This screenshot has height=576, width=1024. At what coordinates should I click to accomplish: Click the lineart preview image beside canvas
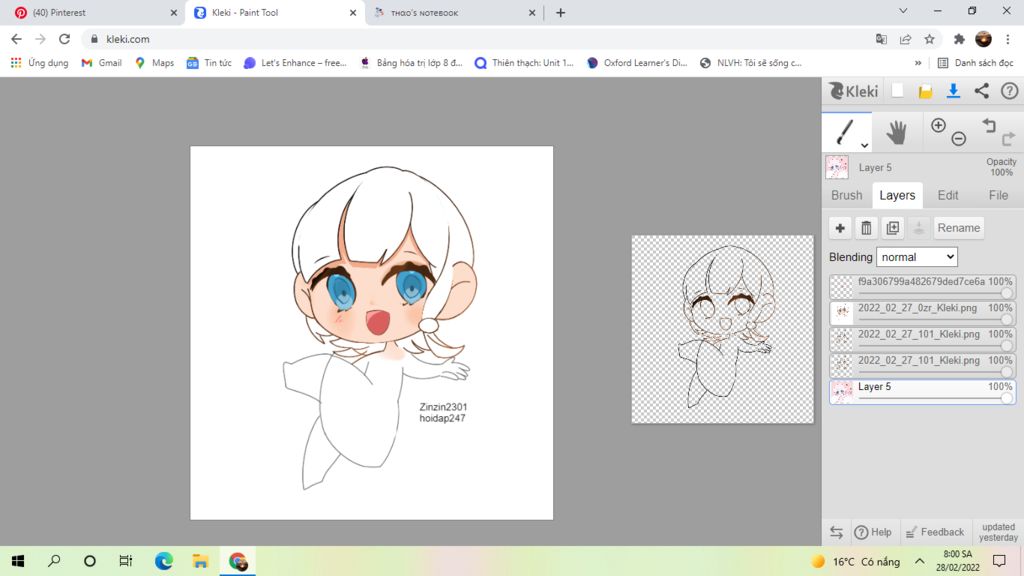722,329
